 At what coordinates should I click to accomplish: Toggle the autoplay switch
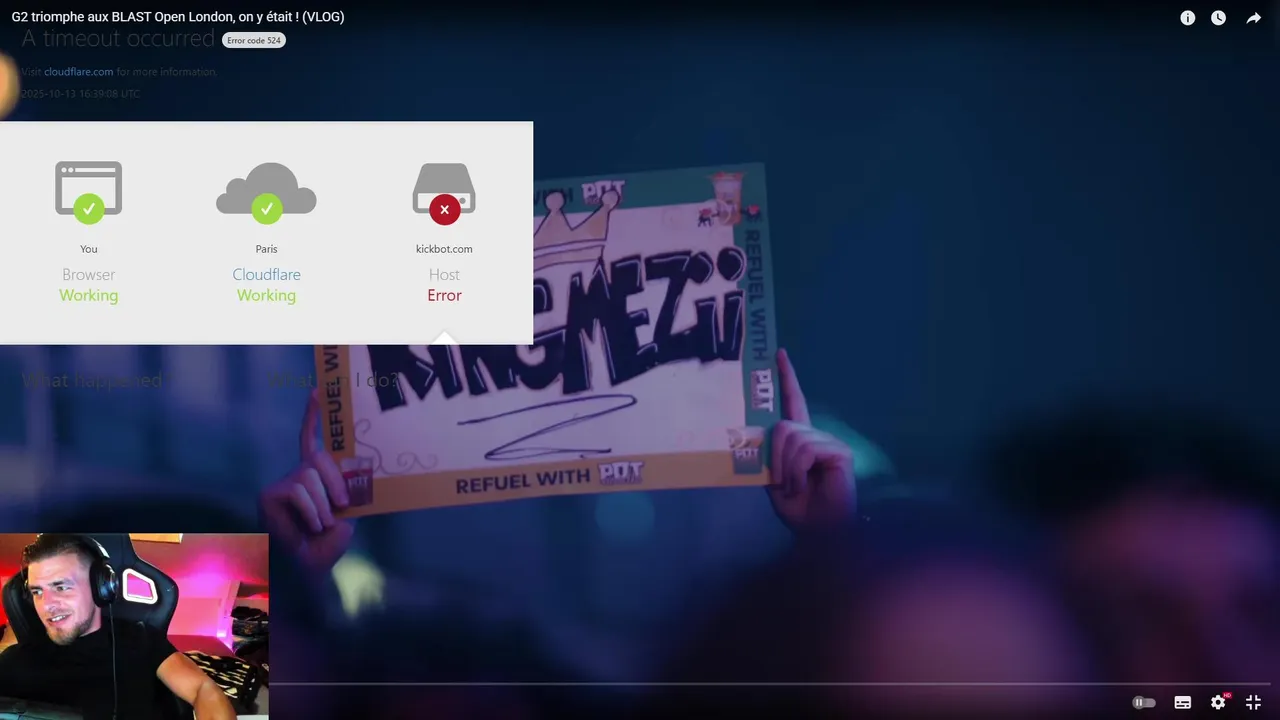1143,703
